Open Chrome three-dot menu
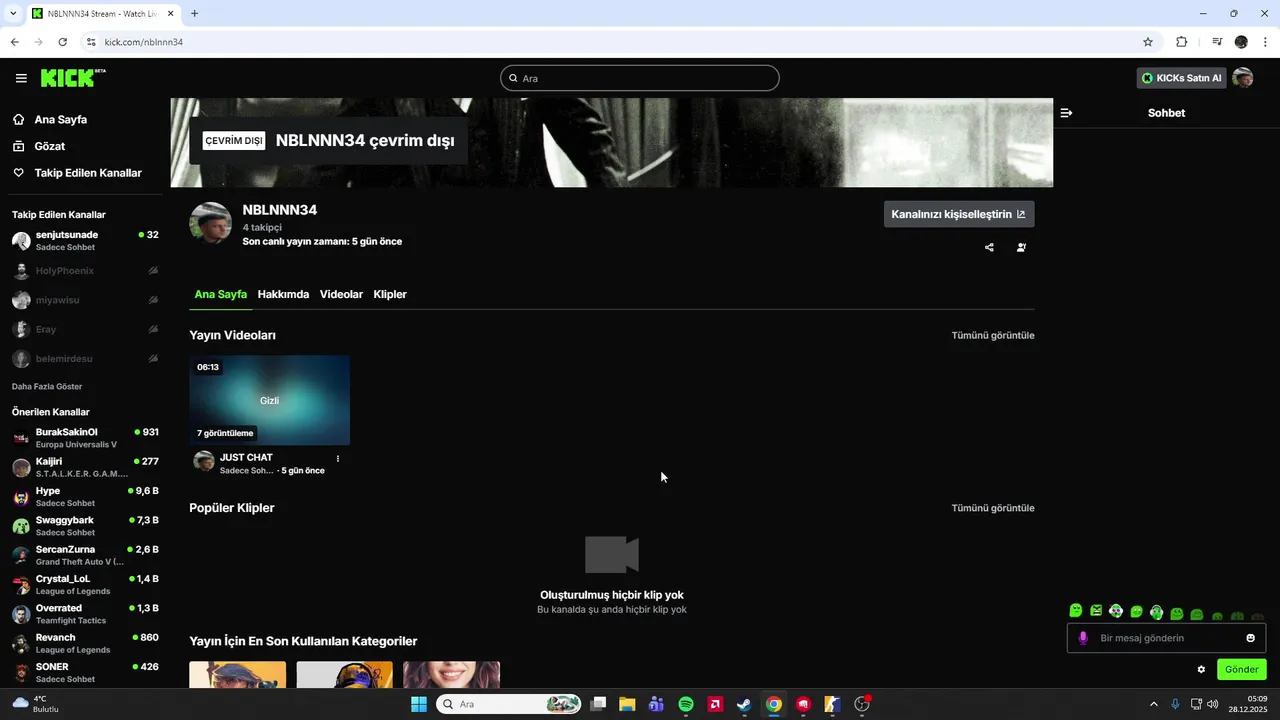 1266,42
